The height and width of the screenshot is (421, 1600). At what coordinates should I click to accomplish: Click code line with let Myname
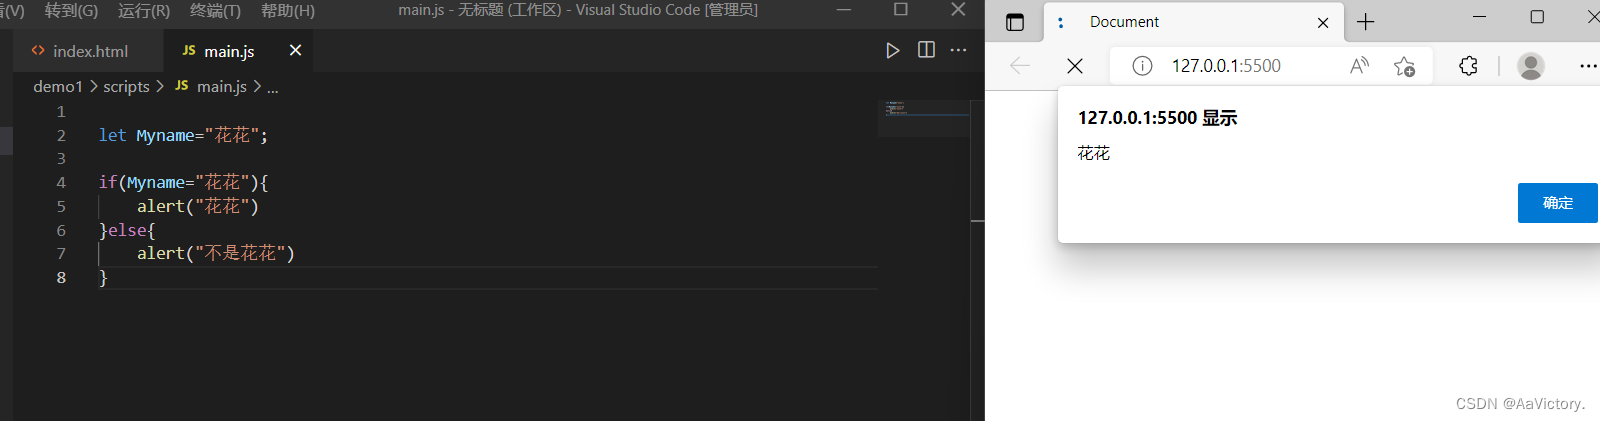click(183, 135)
